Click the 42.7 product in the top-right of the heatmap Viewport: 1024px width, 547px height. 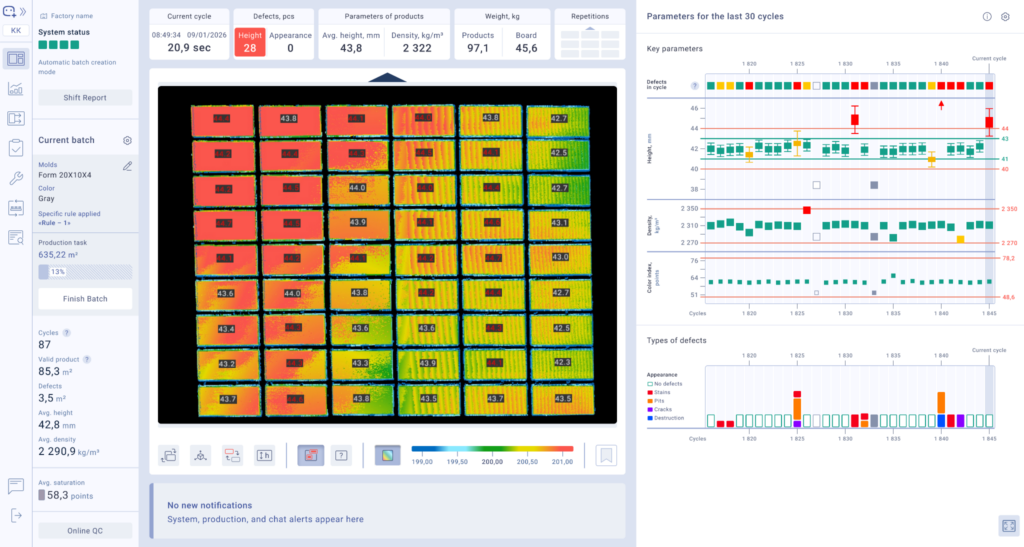pos(558,119)
